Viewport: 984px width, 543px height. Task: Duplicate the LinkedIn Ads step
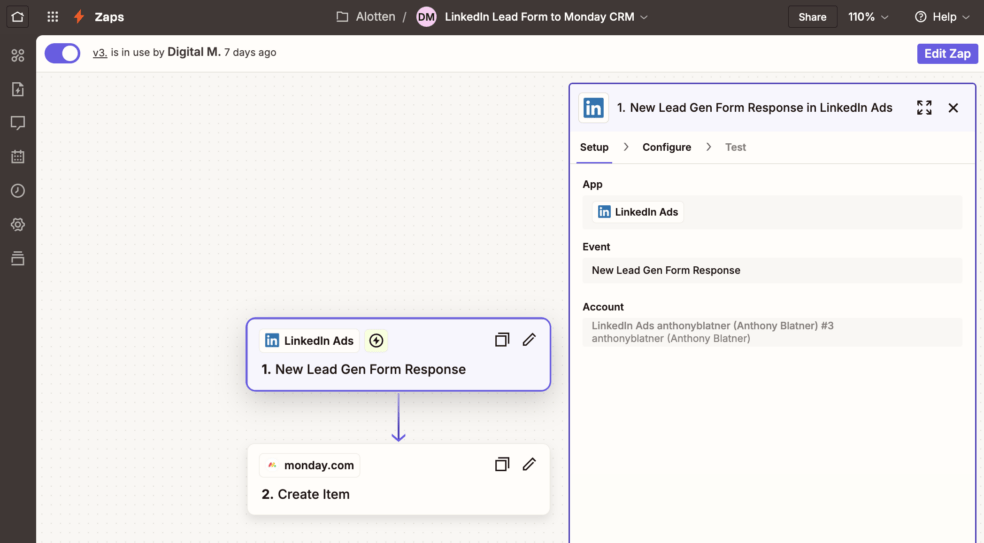click(x=501, y=340)
